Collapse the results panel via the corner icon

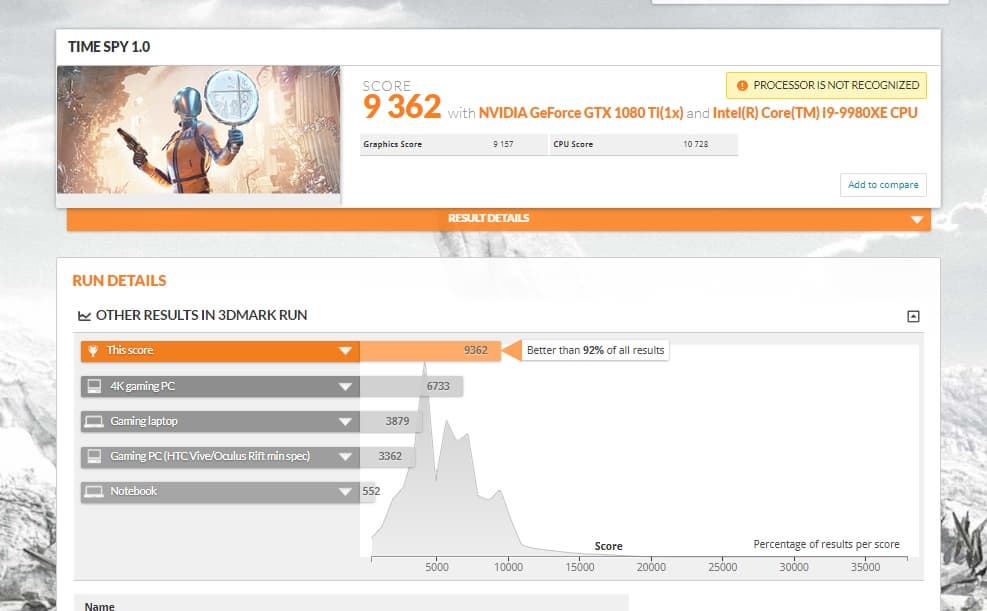tap(912, 315)
